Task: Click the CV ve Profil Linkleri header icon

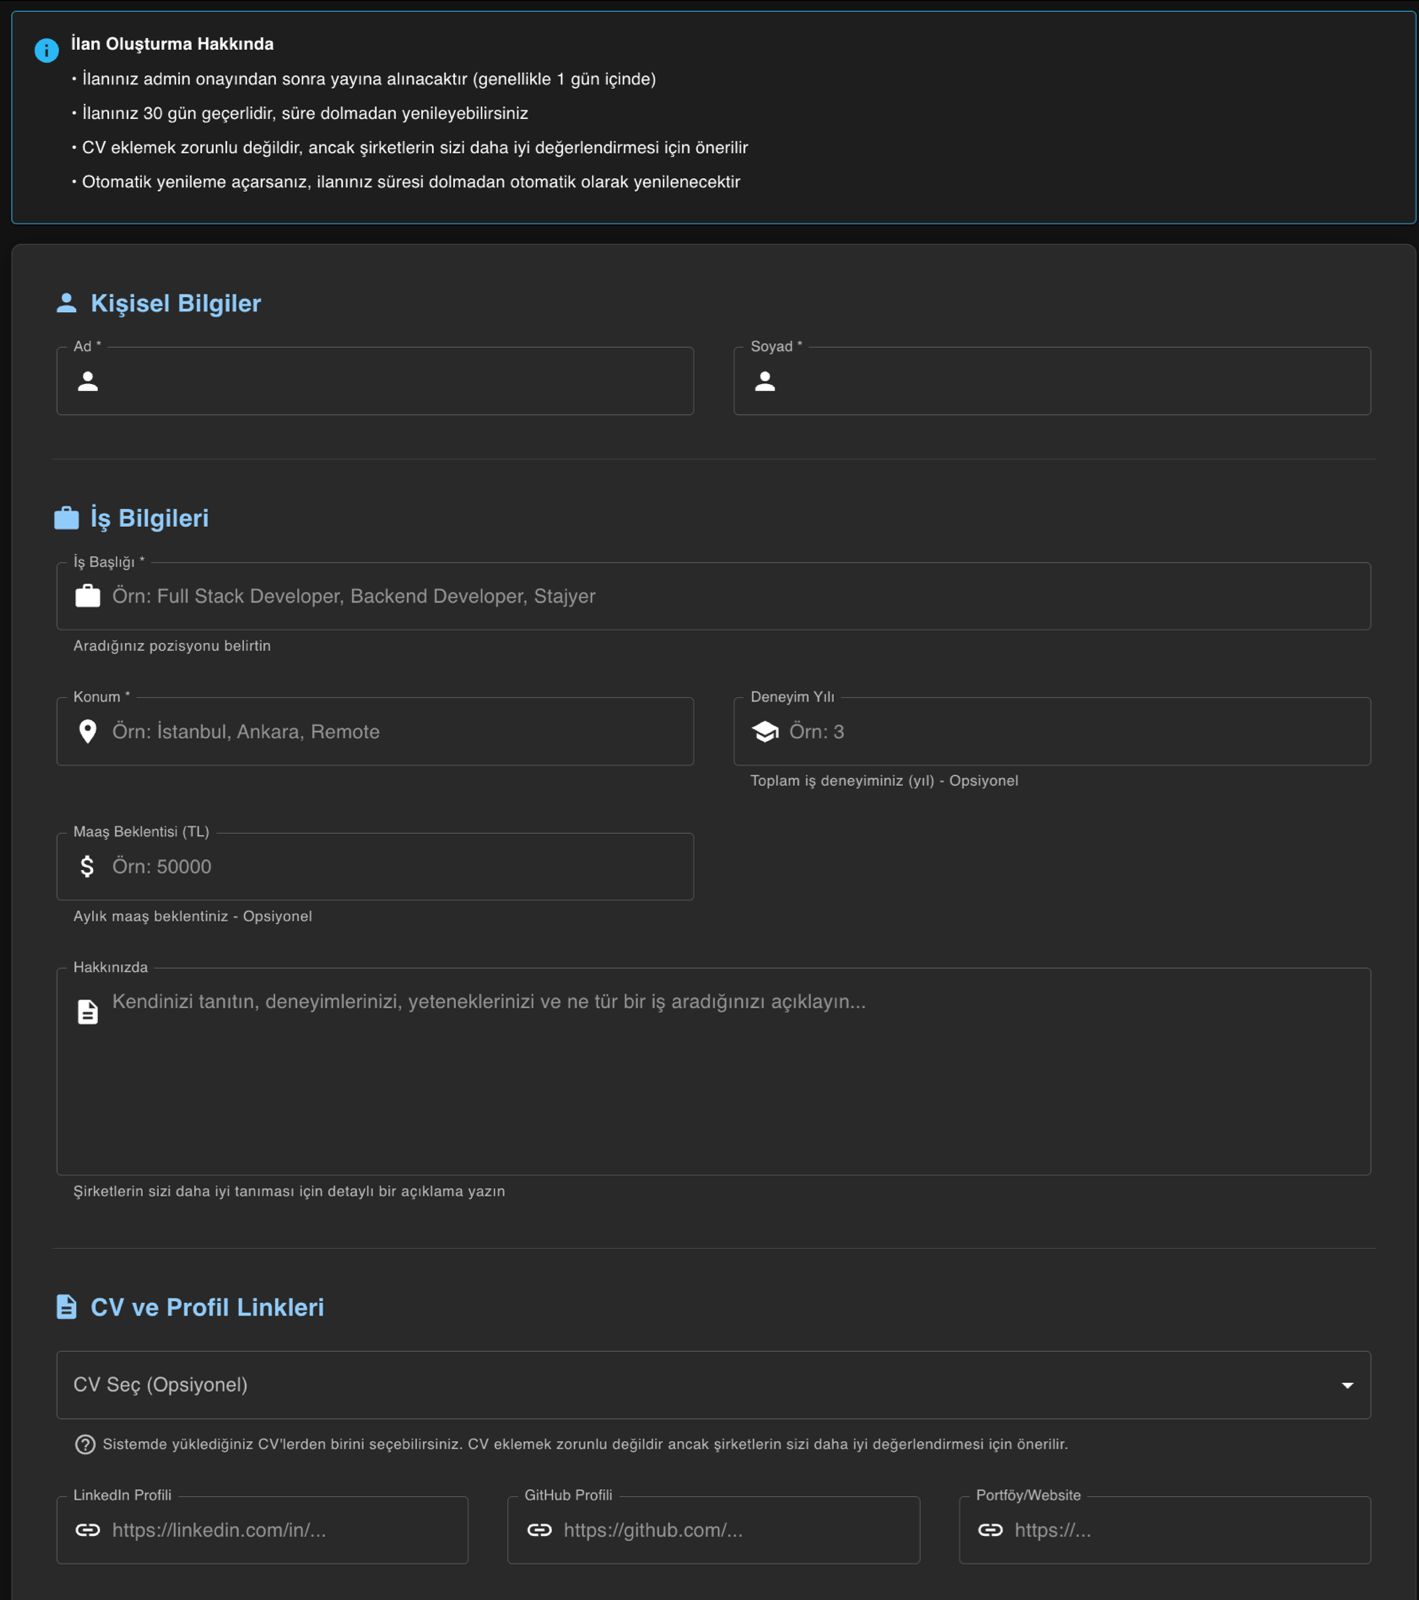Action: tap(66, 1307)
